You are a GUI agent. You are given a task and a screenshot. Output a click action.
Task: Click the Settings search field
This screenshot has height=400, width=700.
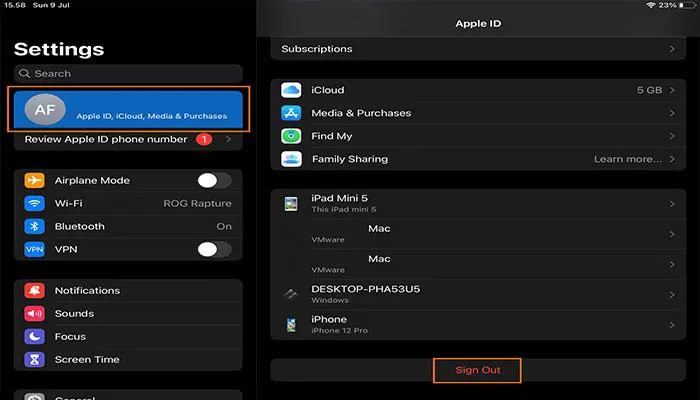[x=128, y=73]
